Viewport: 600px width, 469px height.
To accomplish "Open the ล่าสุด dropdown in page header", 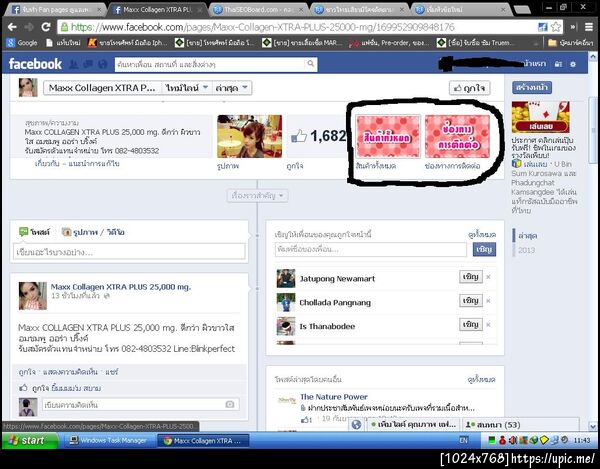I will click(232, 88).
